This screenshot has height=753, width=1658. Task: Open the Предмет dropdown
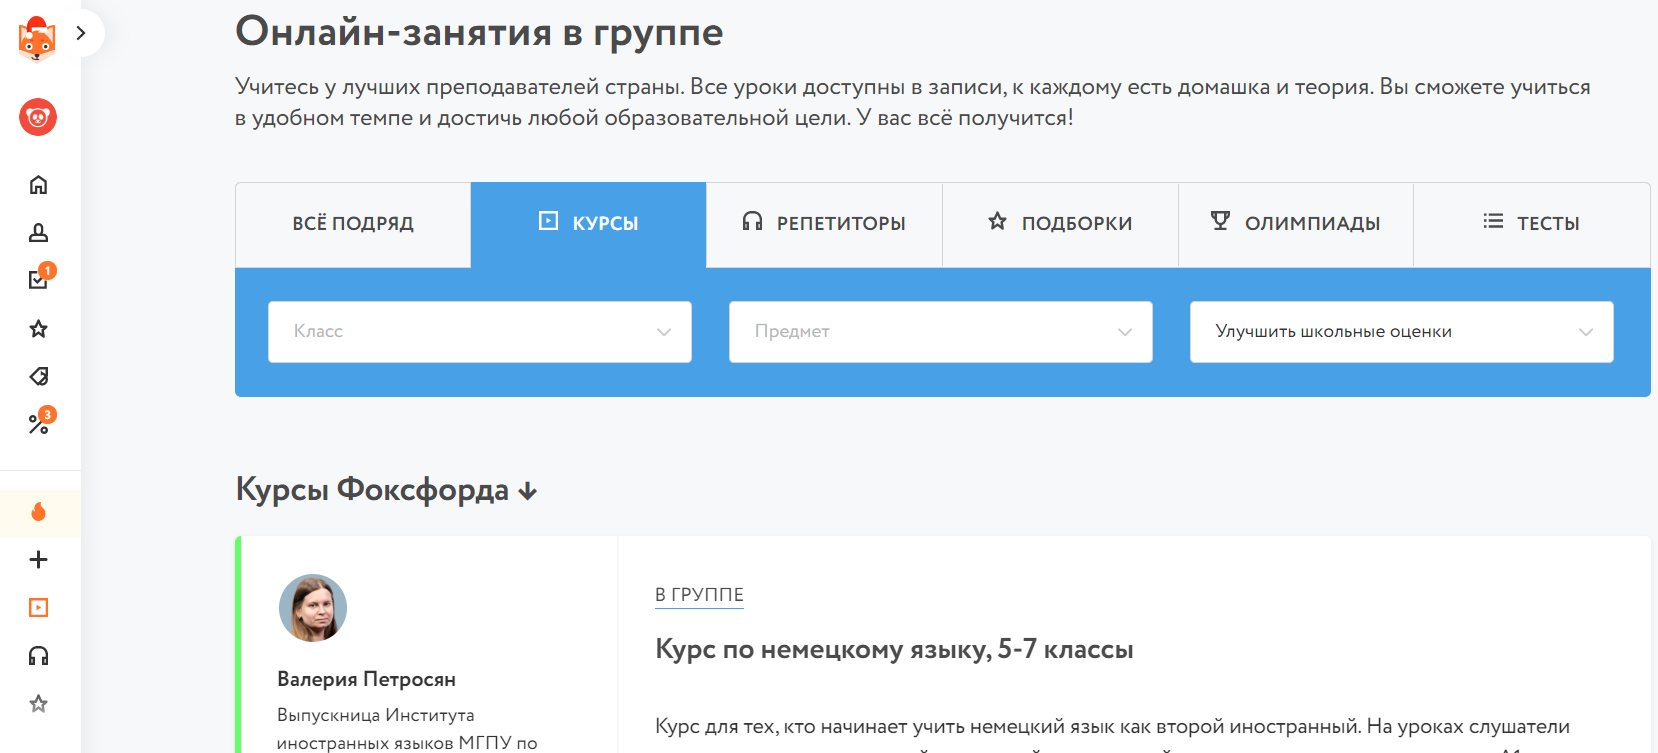[941, 332]
